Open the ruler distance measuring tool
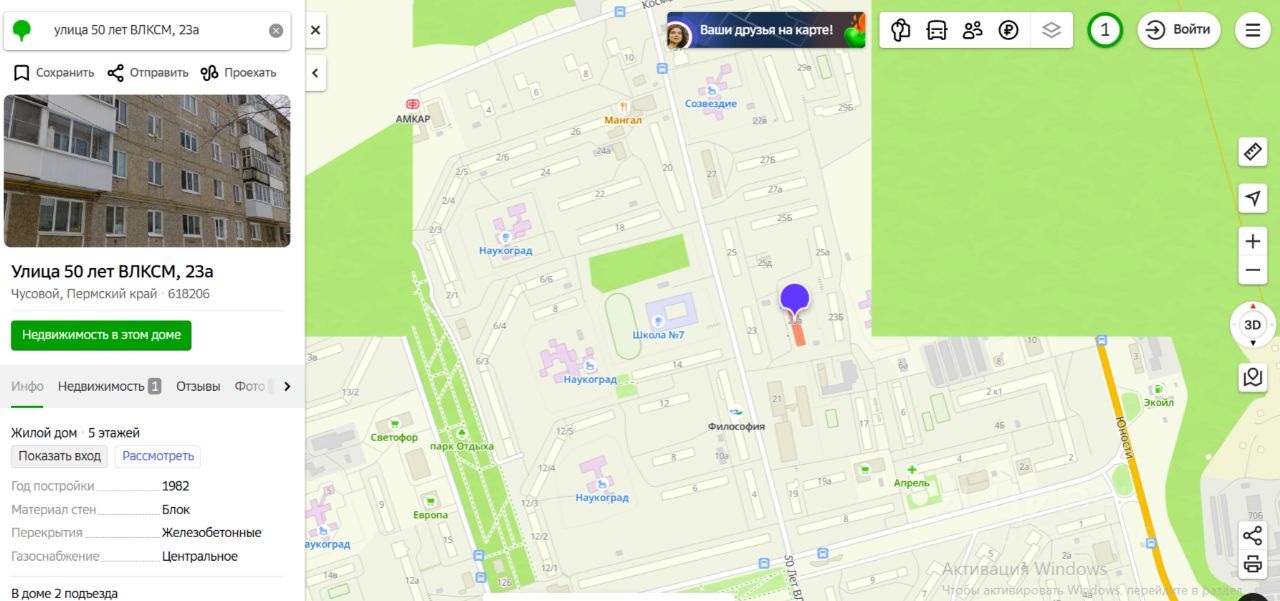The height and width of the screenshot is (601, 1280). (x=1253, y=152)
